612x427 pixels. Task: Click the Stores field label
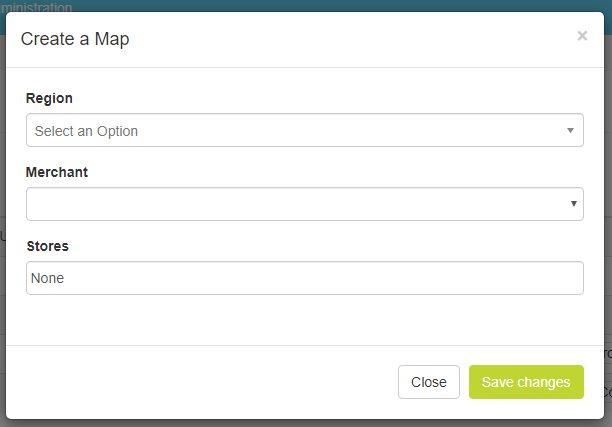click(x=47, y=246)
